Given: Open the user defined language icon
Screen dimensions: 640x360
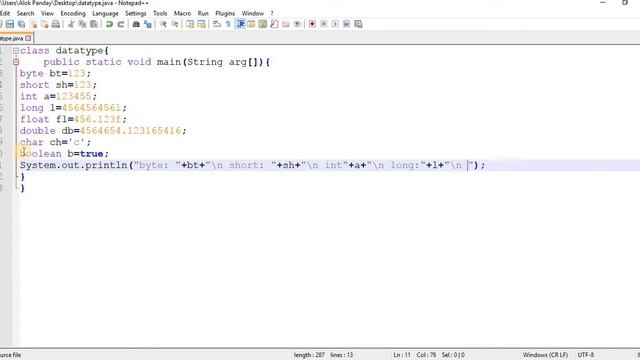Looking at the screenshot, I should pos(251,24).
